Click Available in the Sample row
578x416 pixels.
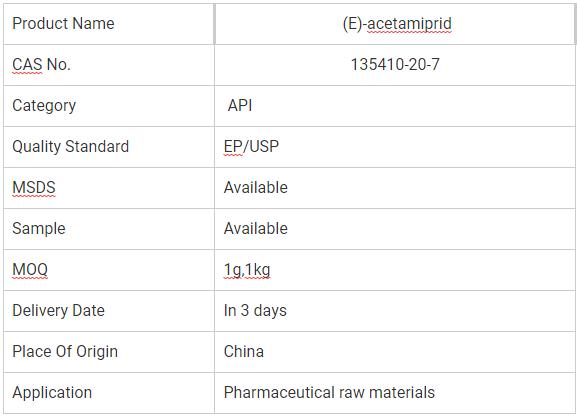pyautogui.click(x=255, y=228)
